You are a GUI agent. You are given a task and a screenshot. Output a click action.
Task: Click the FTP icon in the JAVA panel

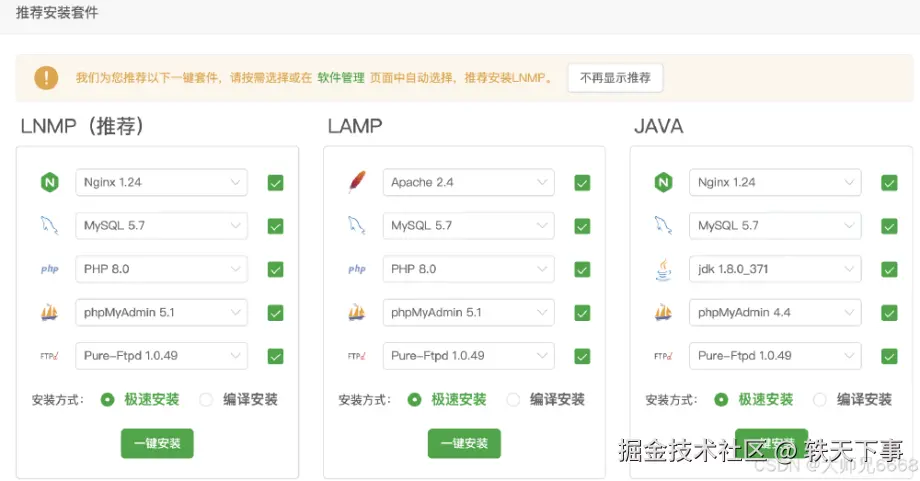click(663, 356)
